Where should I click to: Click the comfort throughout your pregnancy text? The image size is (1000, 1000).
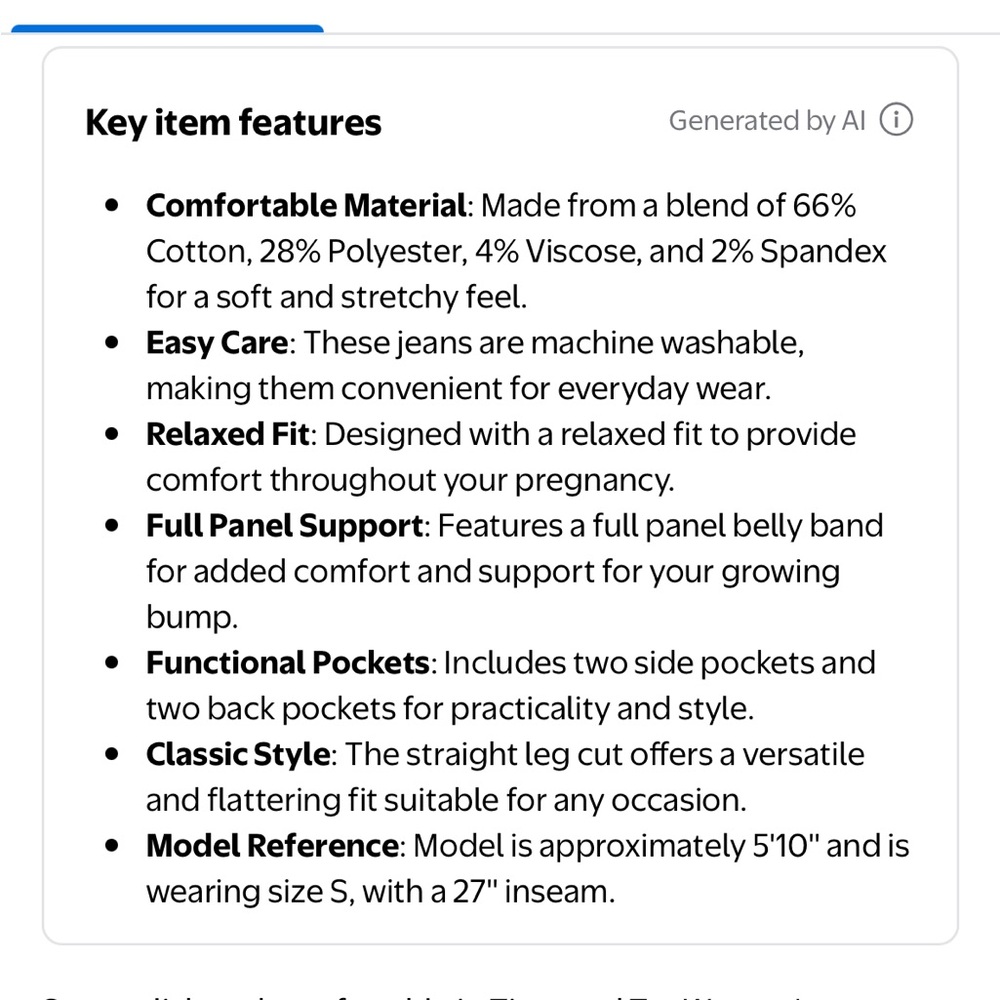point(409,480)
